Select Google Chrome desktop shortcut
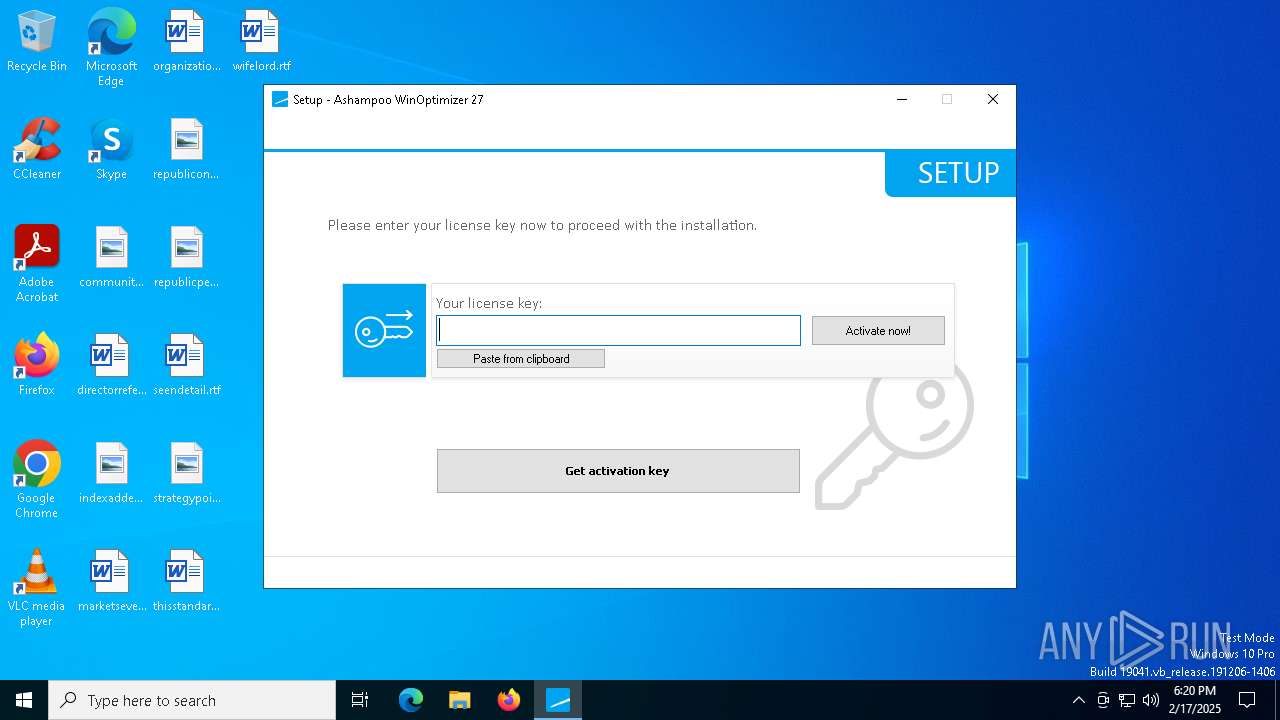 (x=37, y=480)
